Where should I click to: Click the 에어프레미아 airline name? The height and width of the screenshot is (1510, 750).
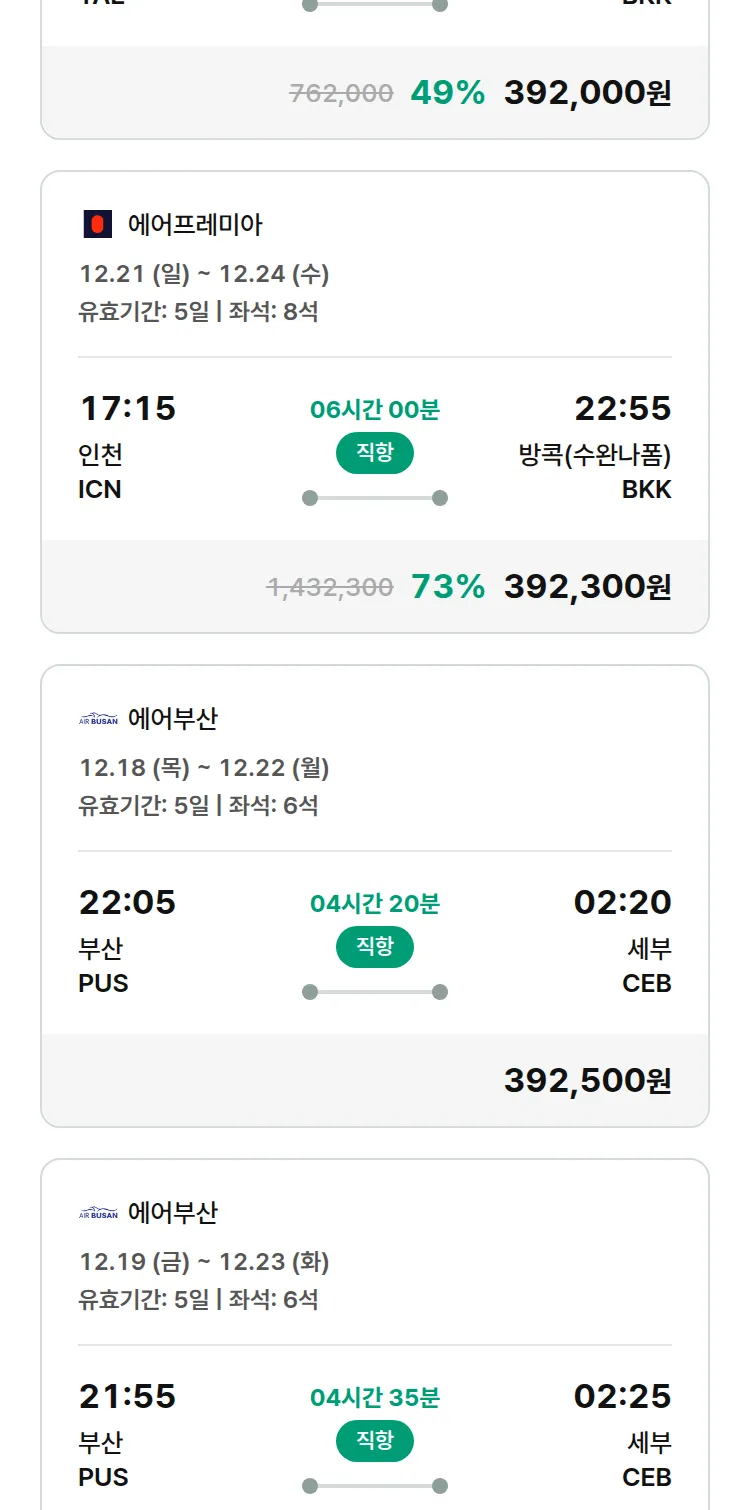tap(195, 225)
